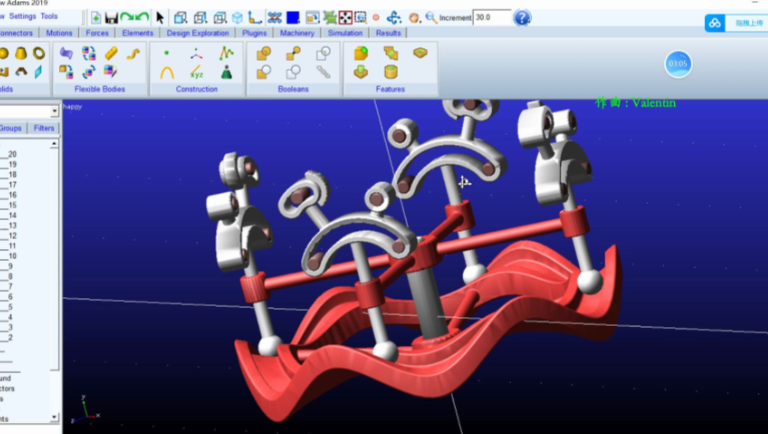The image size is (768, 434).
Task: Open the dropdown above the Groups tab
Action: pos(55,111)
